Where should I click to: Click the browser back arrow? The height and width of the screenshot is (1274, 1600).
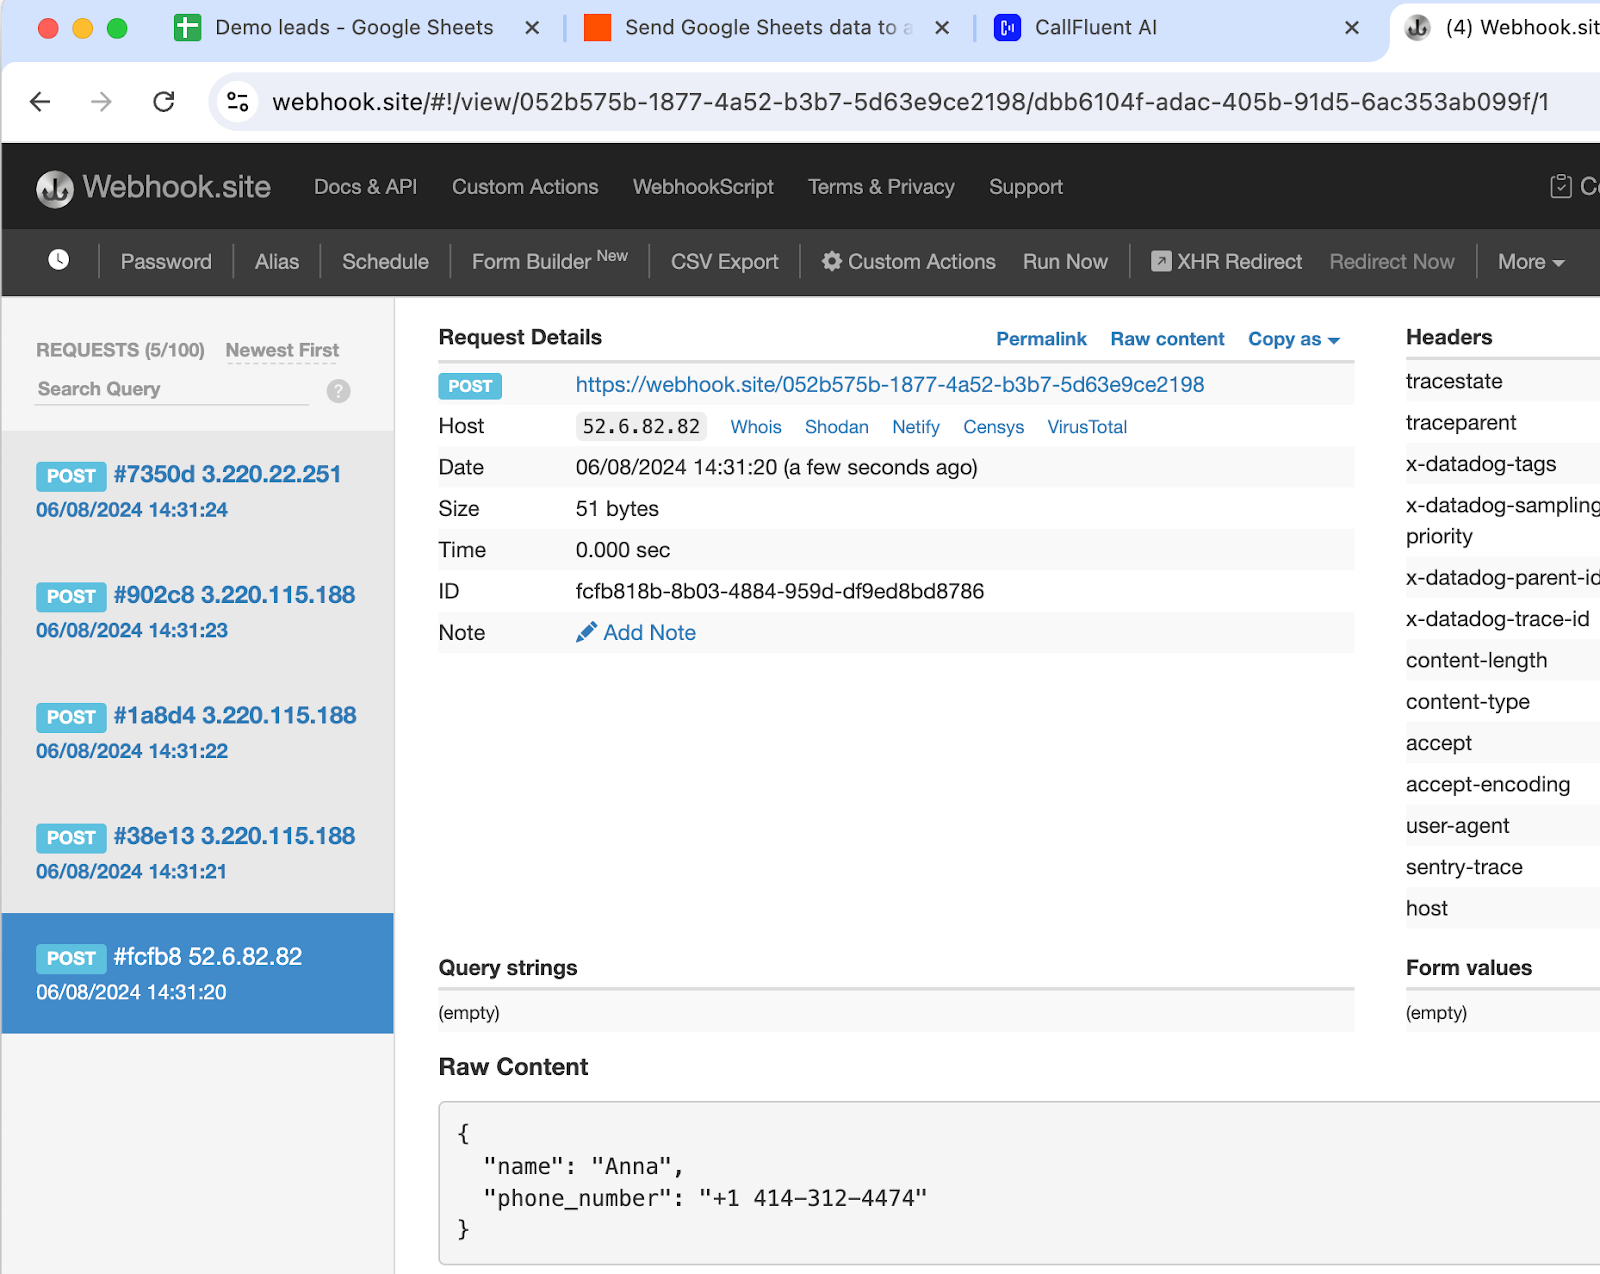point(40,101)
